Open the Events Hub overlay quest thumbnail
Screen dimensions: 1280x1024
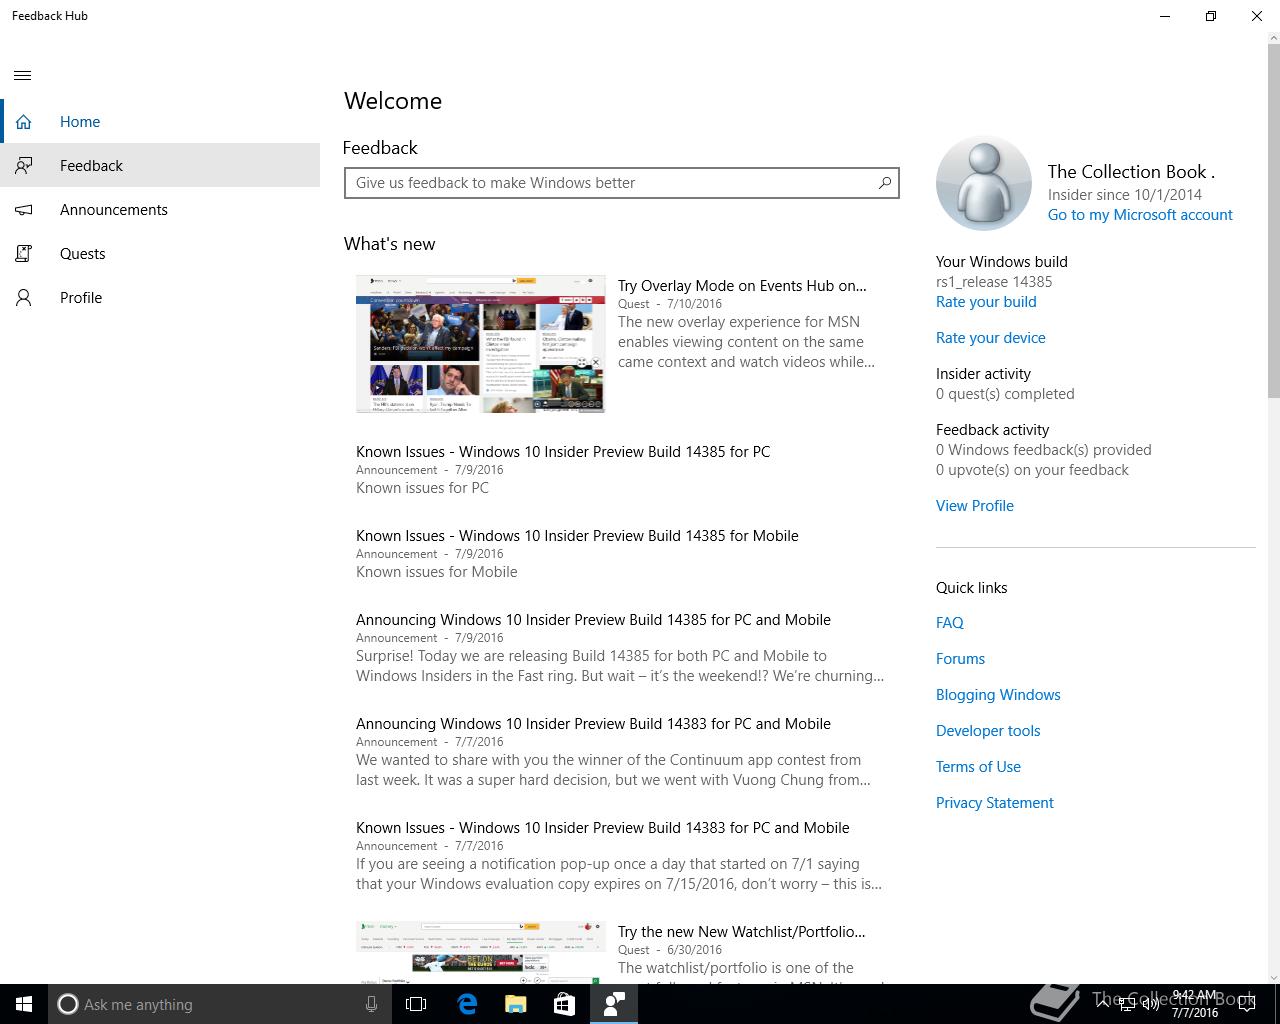(481, 344)
